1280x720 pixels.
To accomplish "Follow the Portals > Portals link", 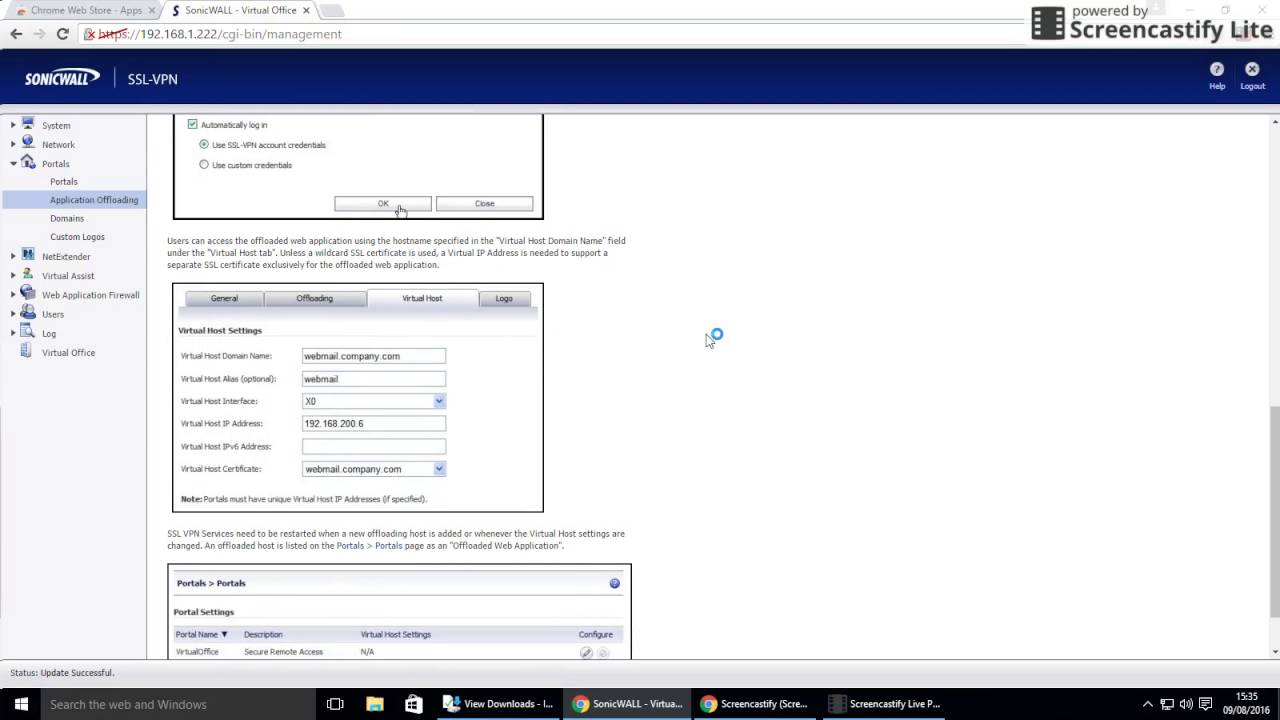I will pos(369,546).
